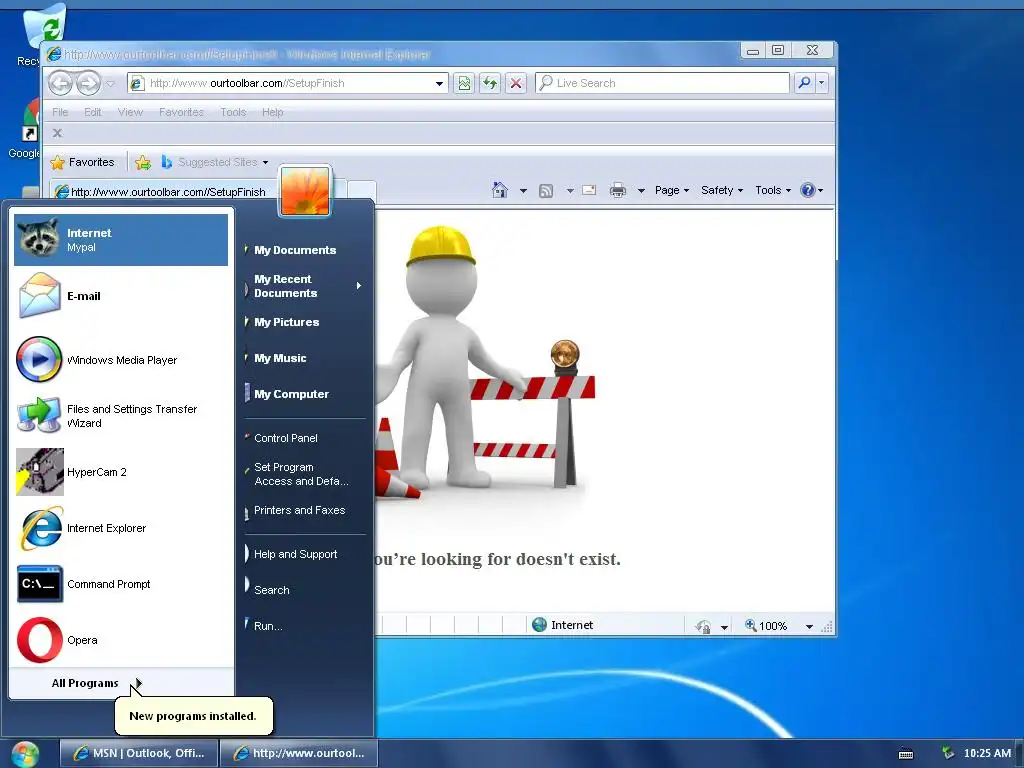The width and height of the screenshot is (1024, 768).
Task: Open a new tab
Action: tap(361, 190)
